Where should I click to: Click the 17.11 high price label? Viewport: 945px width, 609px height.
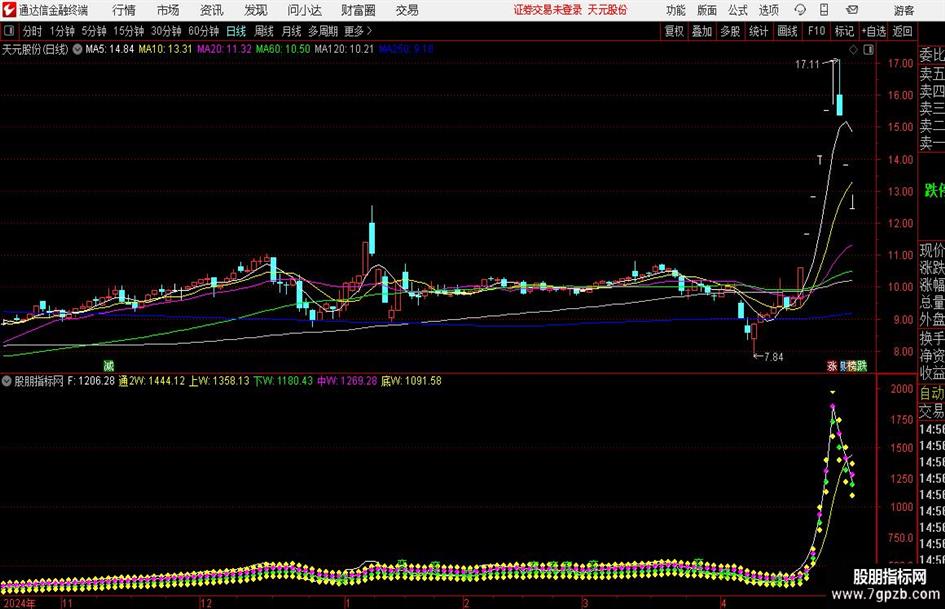808,64
